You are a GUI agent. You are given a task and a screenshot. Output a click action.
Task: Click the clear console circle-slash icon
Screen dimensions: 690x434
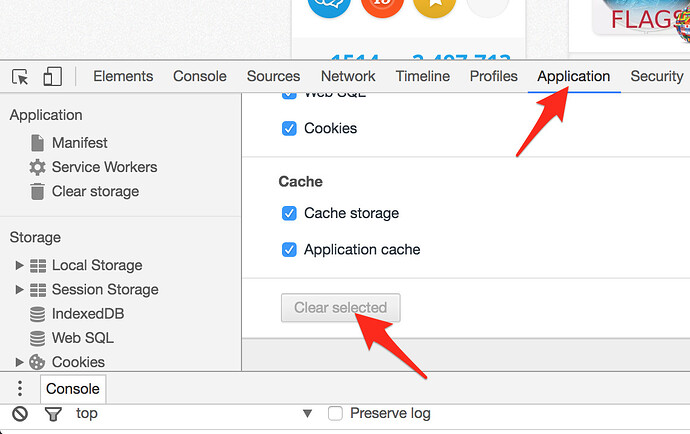point(20,414)
